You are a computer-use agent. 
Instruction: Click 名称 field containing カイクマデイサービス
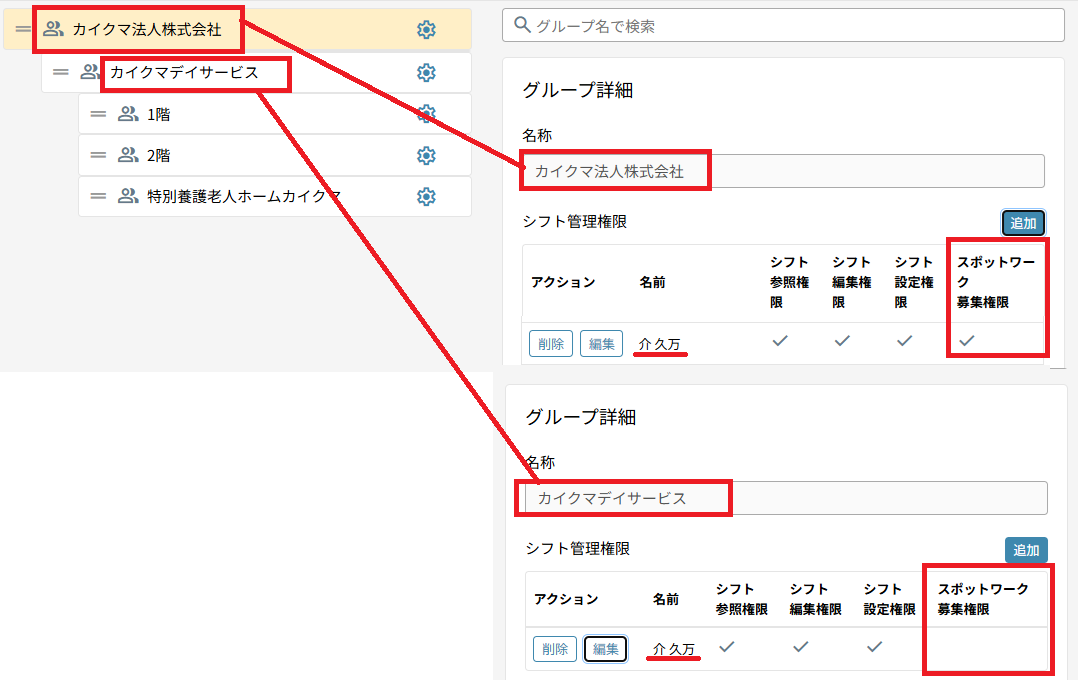pos(786,498)
